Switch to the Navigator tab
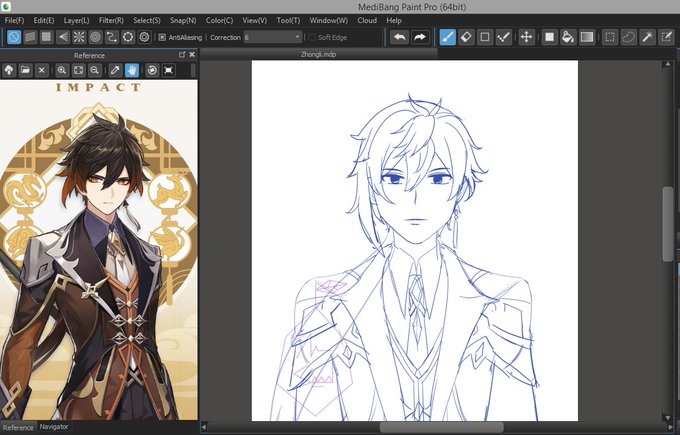 coord(54,427)
